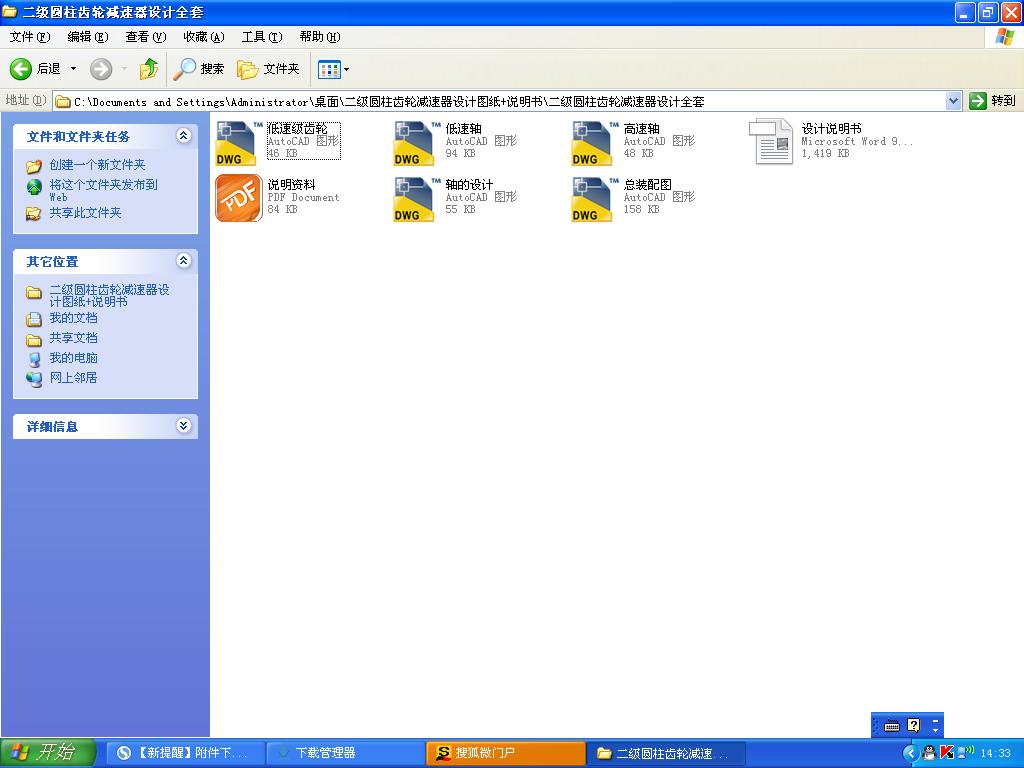Viewport: 1024px width, 768px height.
Task: Open the 工具(T) menu
Action: click(262, 37)
